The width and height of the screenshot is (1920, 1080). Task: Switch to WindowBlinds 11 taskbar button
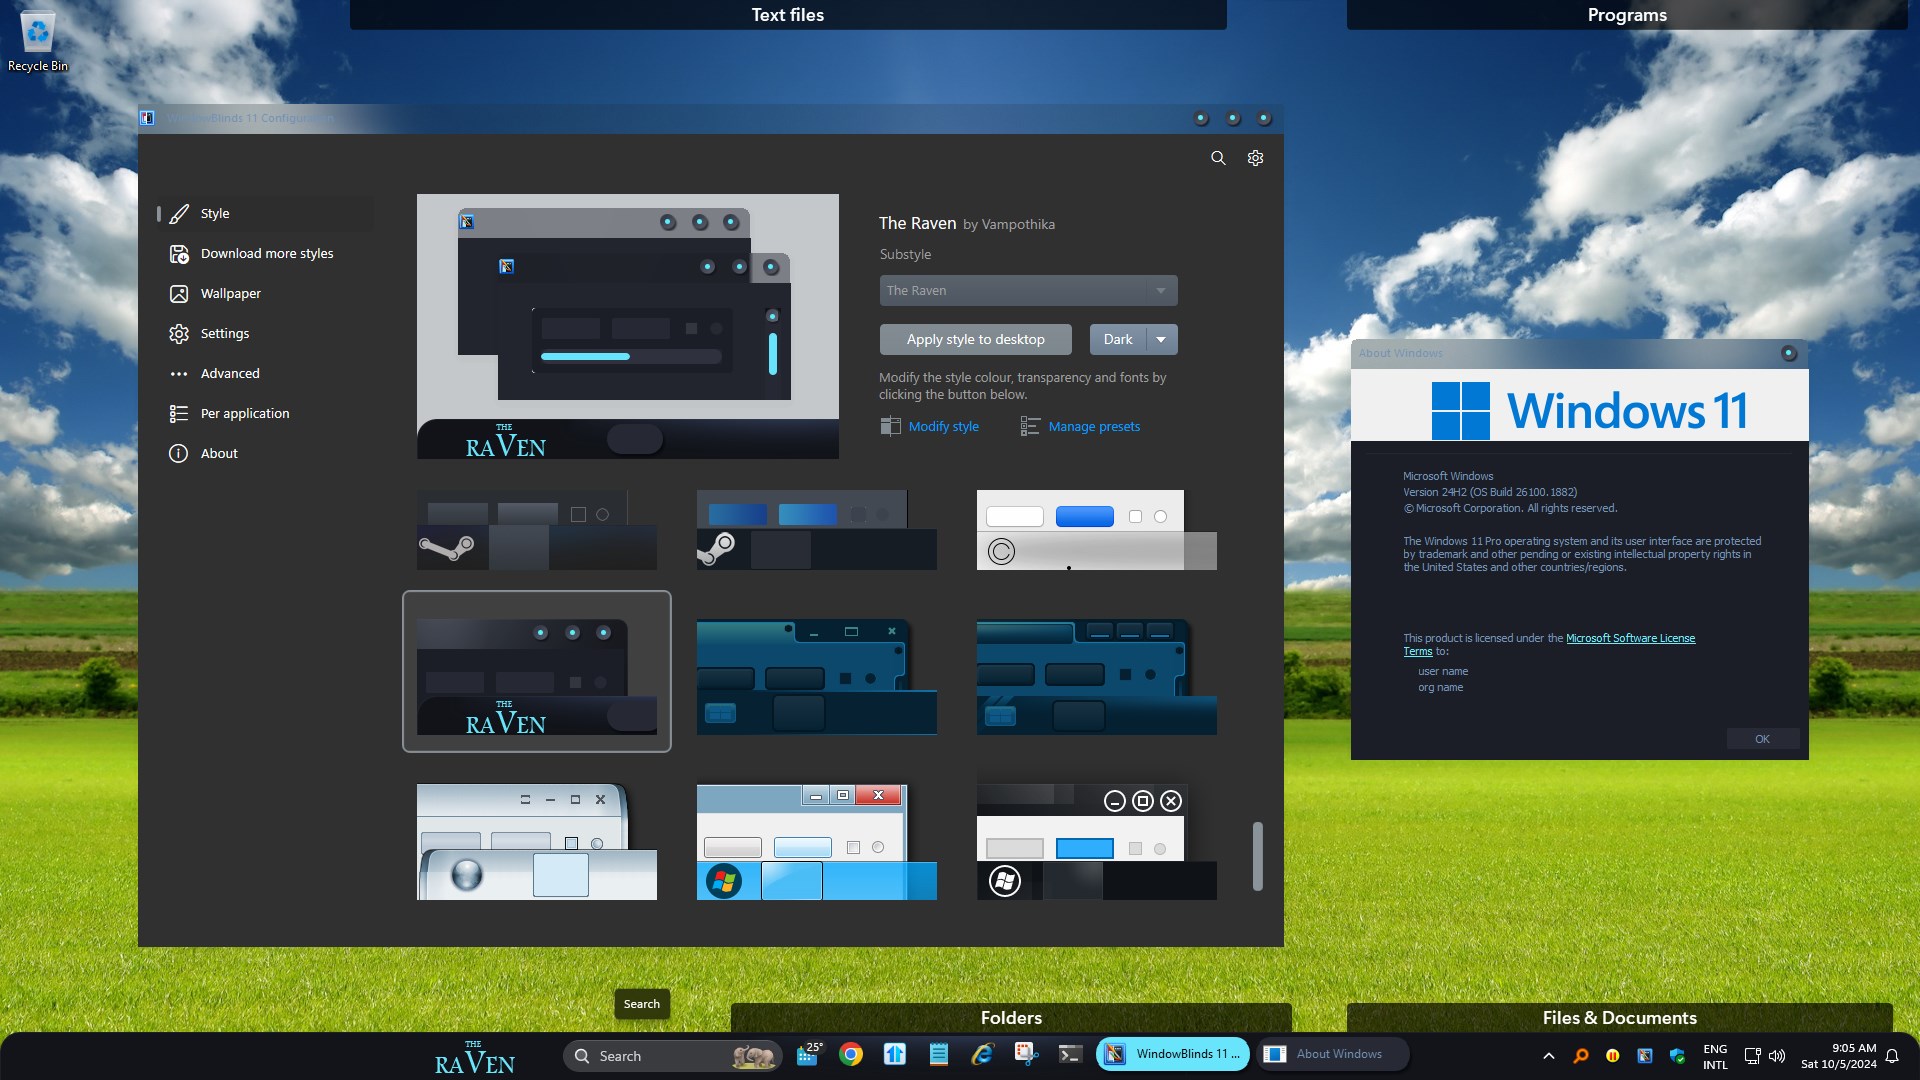pyautogui.click(x=1173, y=1054)
